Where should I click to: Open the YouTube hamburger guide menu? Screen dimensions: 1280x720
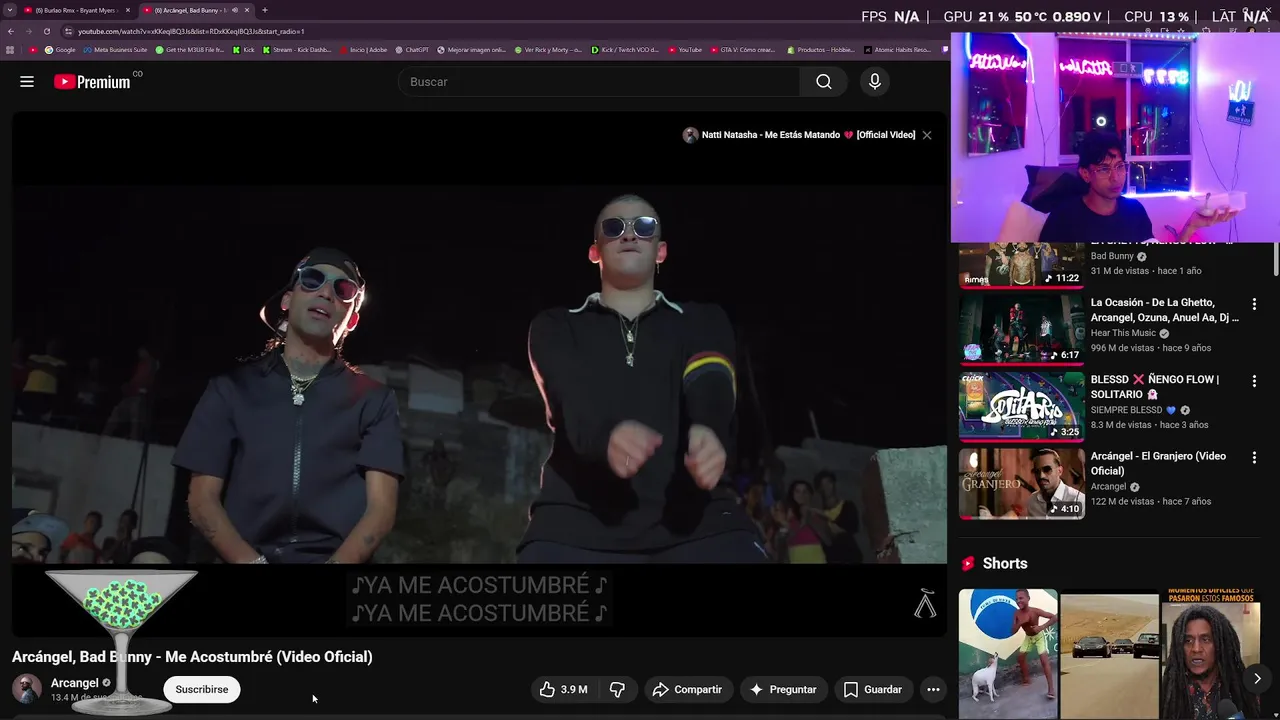coord(27,82)
